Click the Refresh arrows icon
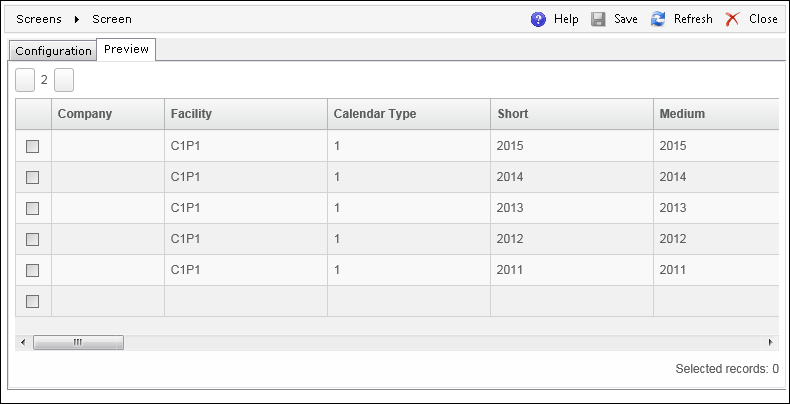Viewport: 790px width, 404px height. tap(657, 19)
